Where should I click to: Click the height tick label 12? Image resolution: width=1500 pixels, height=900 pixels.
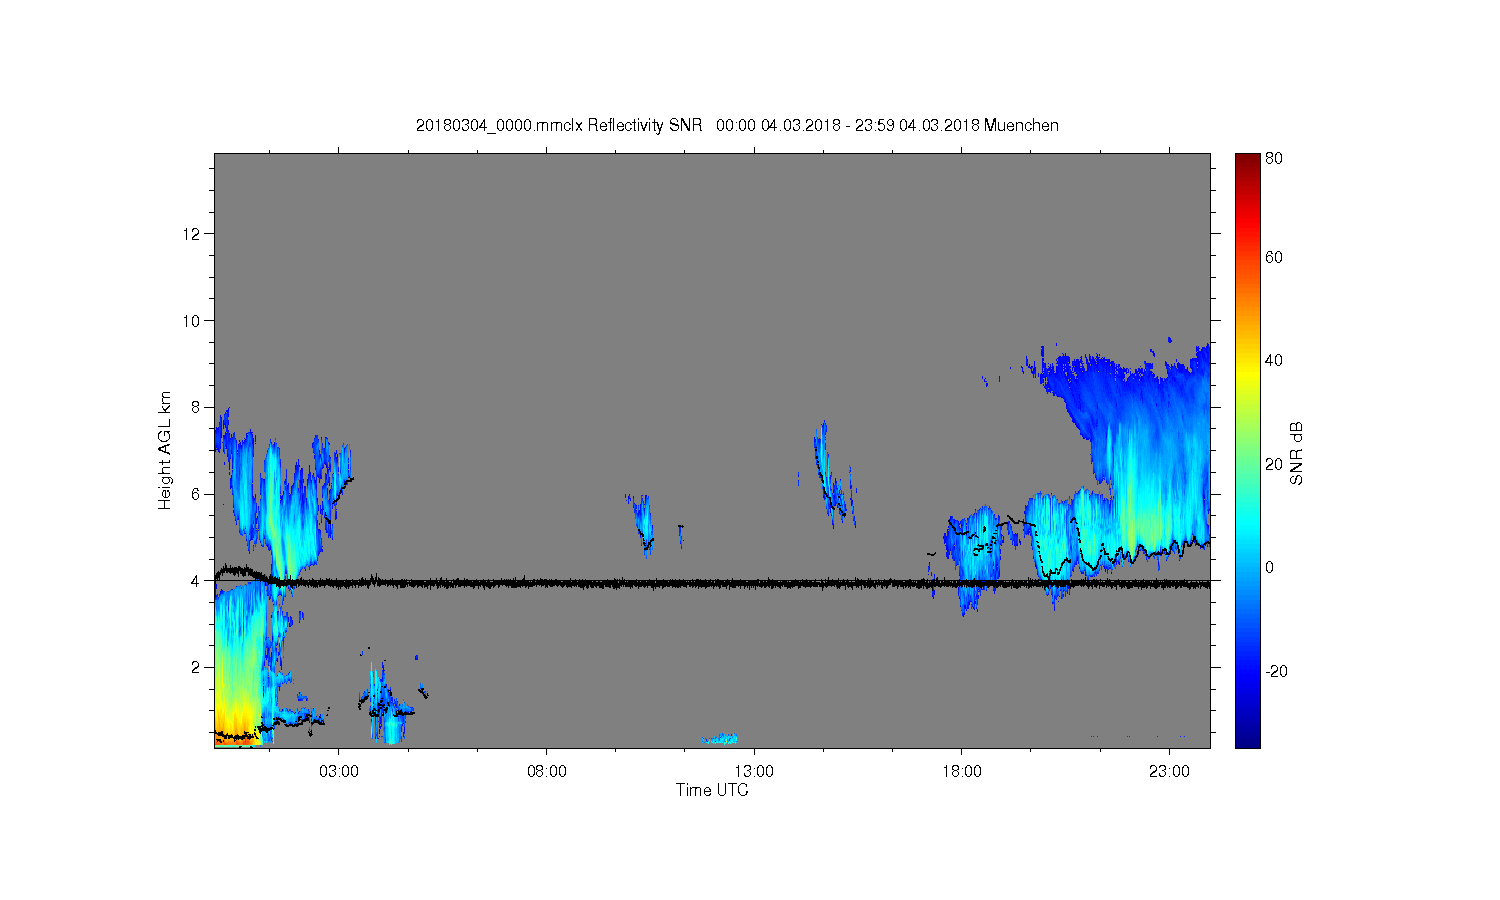point(192,234)
